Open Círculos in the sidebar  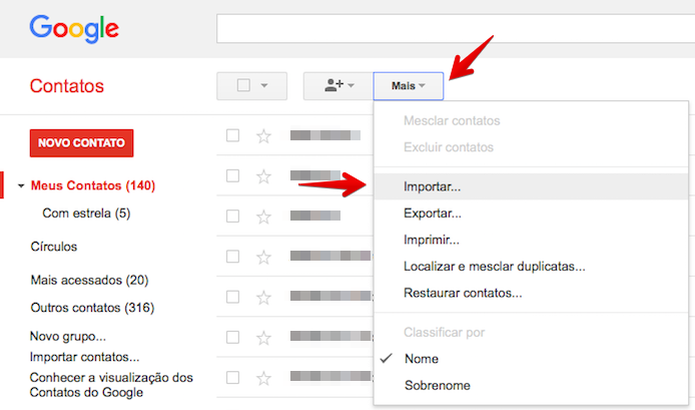(54, 246)
